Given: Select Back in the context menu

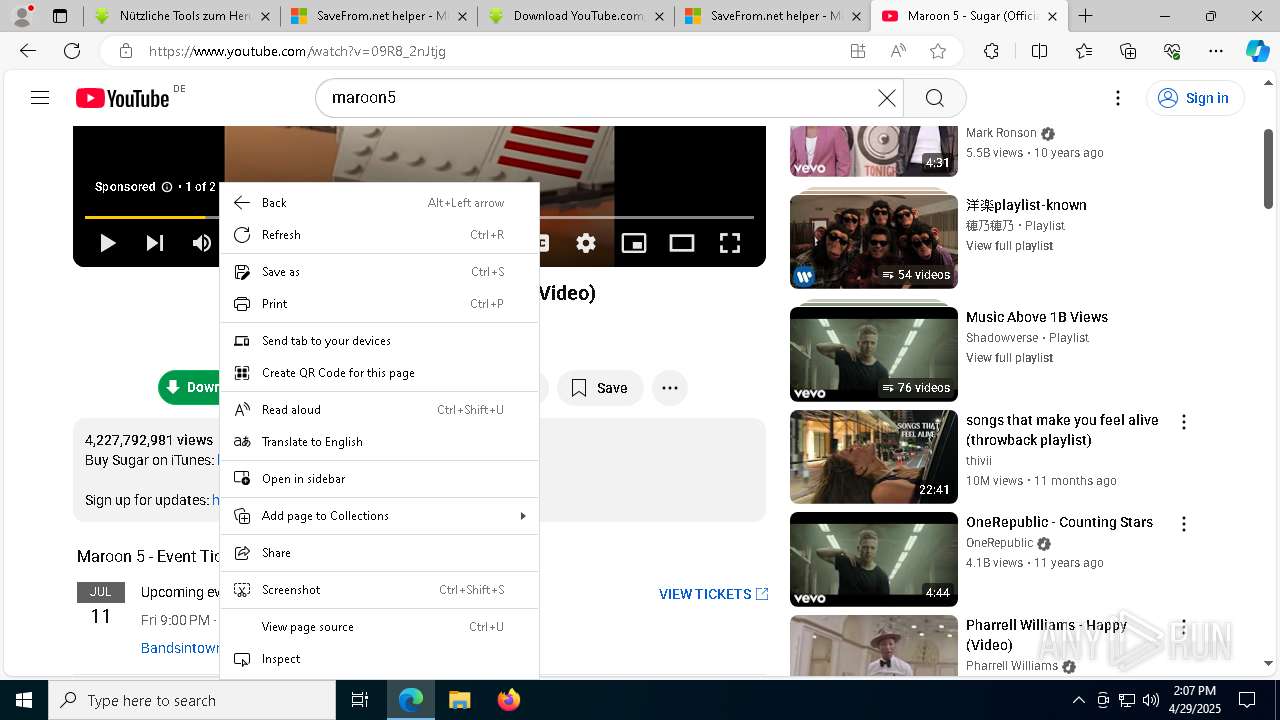Looking at the screenshot, I should coord(379,203).
